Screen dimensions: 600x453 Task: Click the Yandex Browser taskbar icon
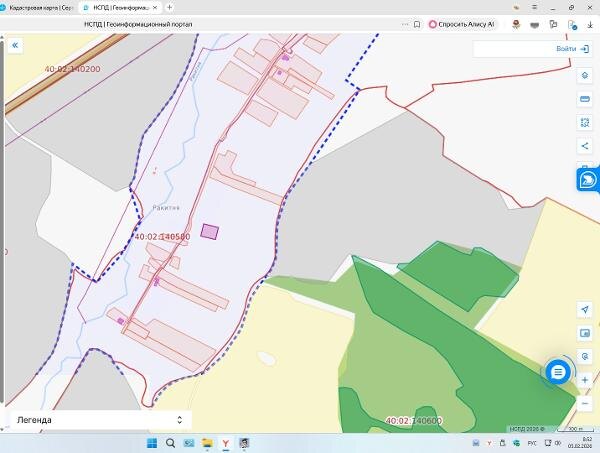[225, 443]
